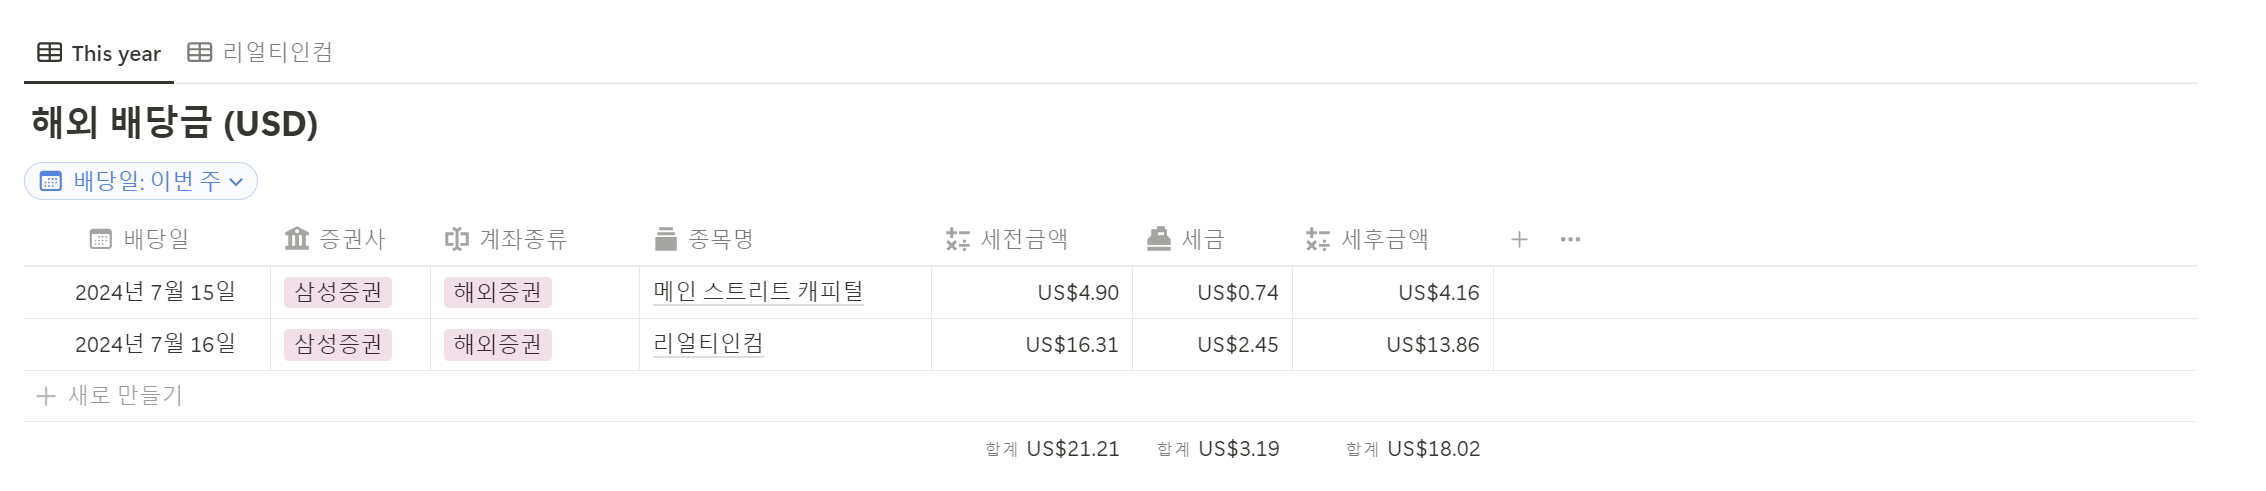The image size is (2266, 491).
Task: Select the This year view tab
Action: (99, 53)
